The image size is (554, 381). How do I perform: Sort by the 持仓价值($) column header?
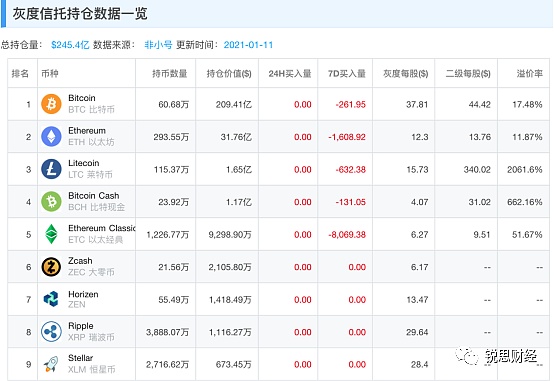[x=229, y=74]
